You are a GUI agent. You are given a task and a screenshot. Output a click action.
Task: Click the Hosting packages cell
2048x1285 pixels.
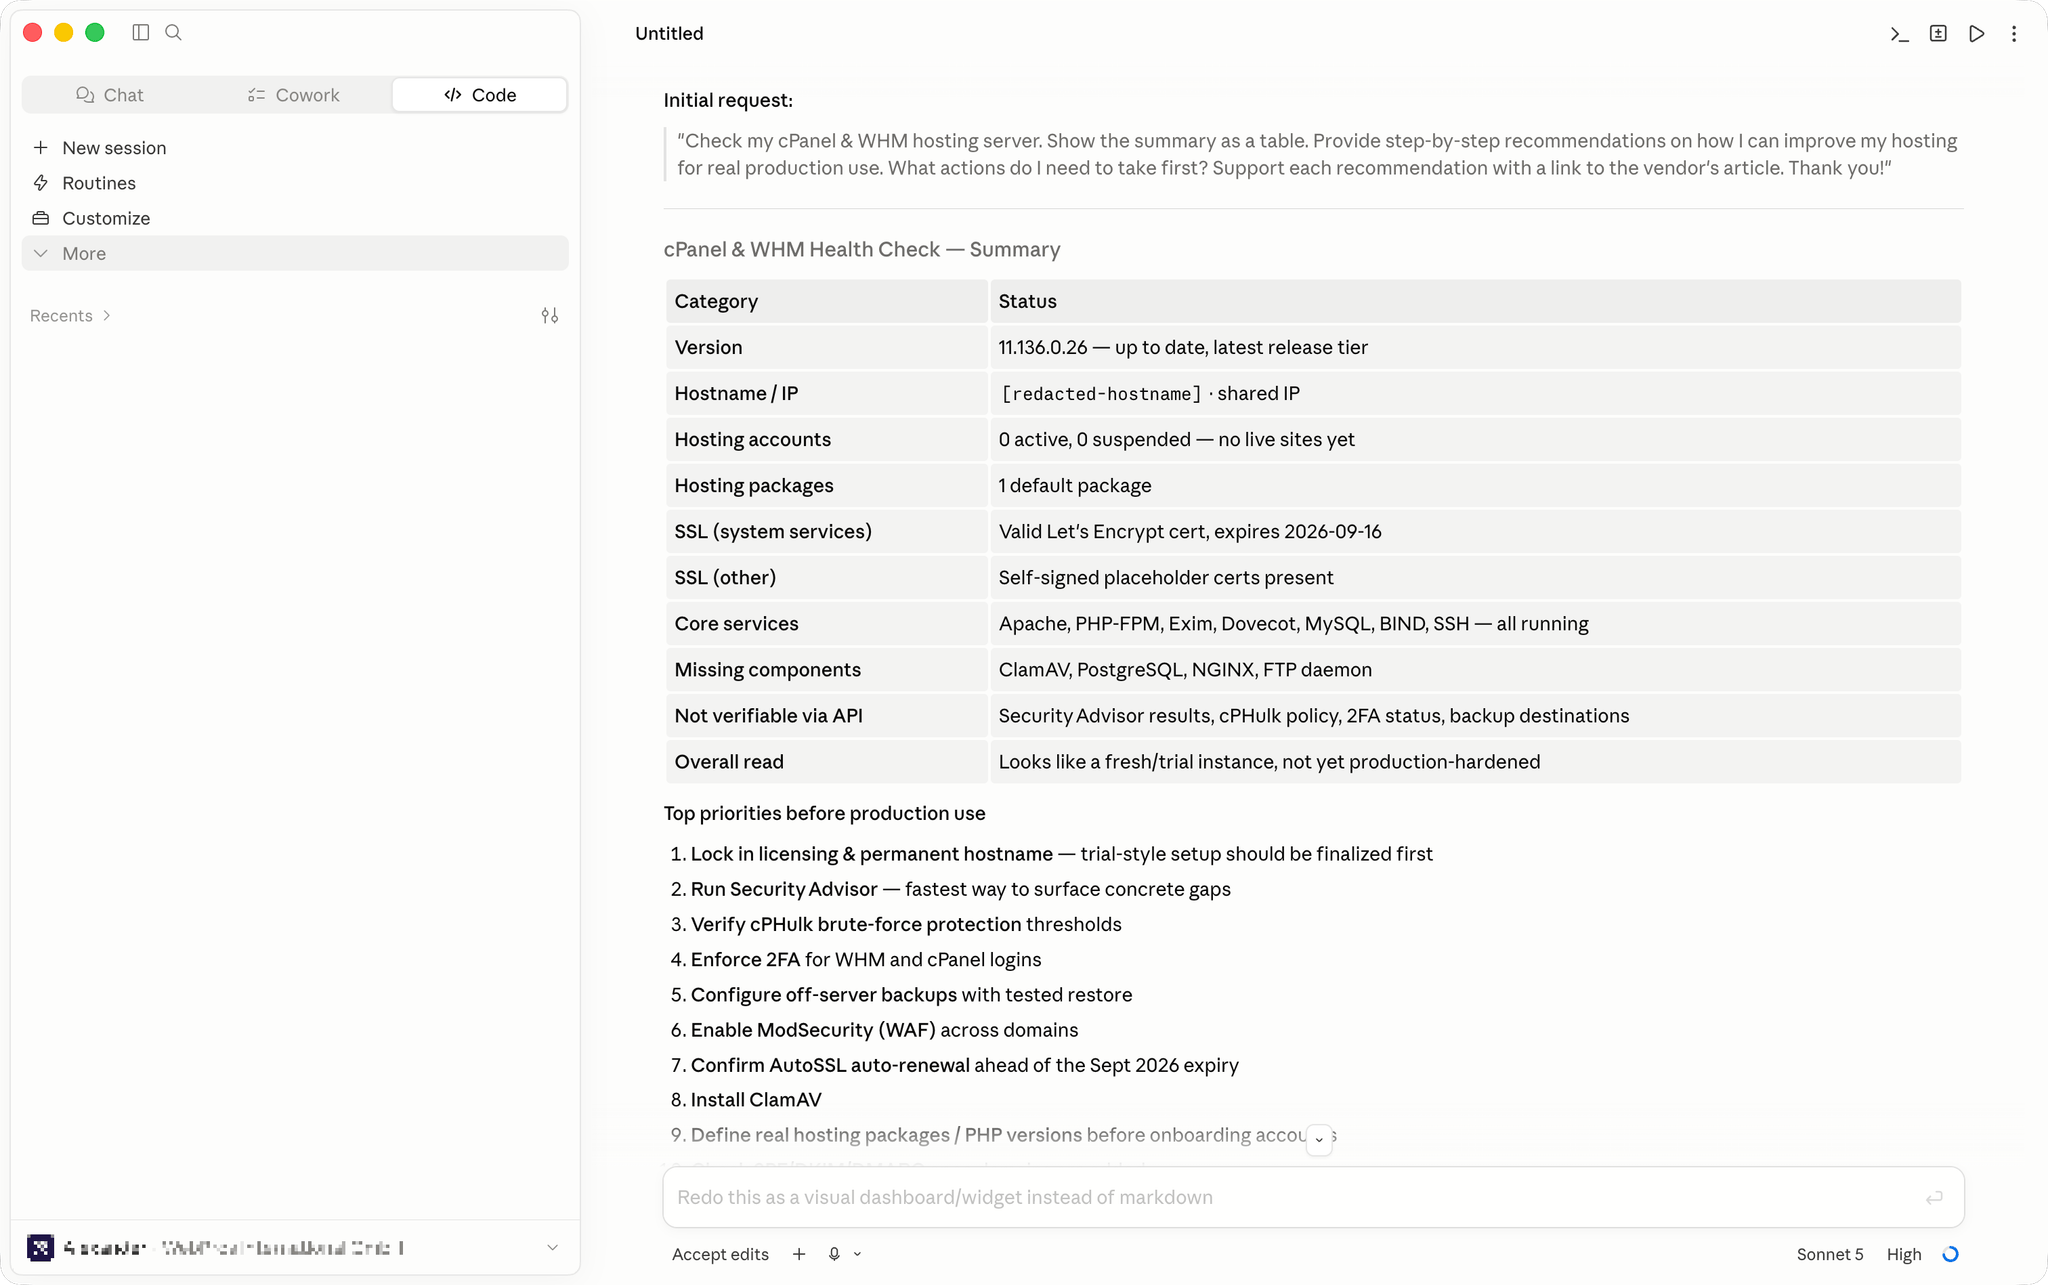(826, 485)
